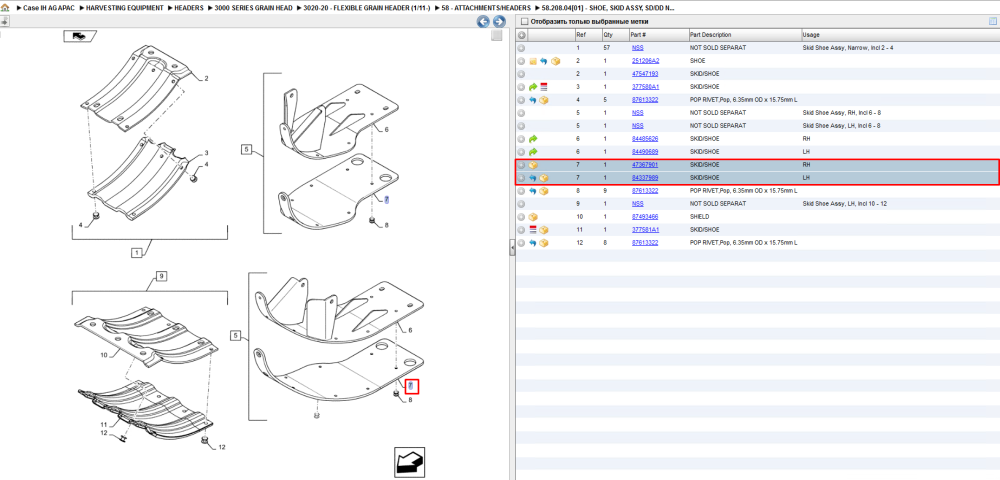Click the box icon for part 47367901

[x=533, y=164]
